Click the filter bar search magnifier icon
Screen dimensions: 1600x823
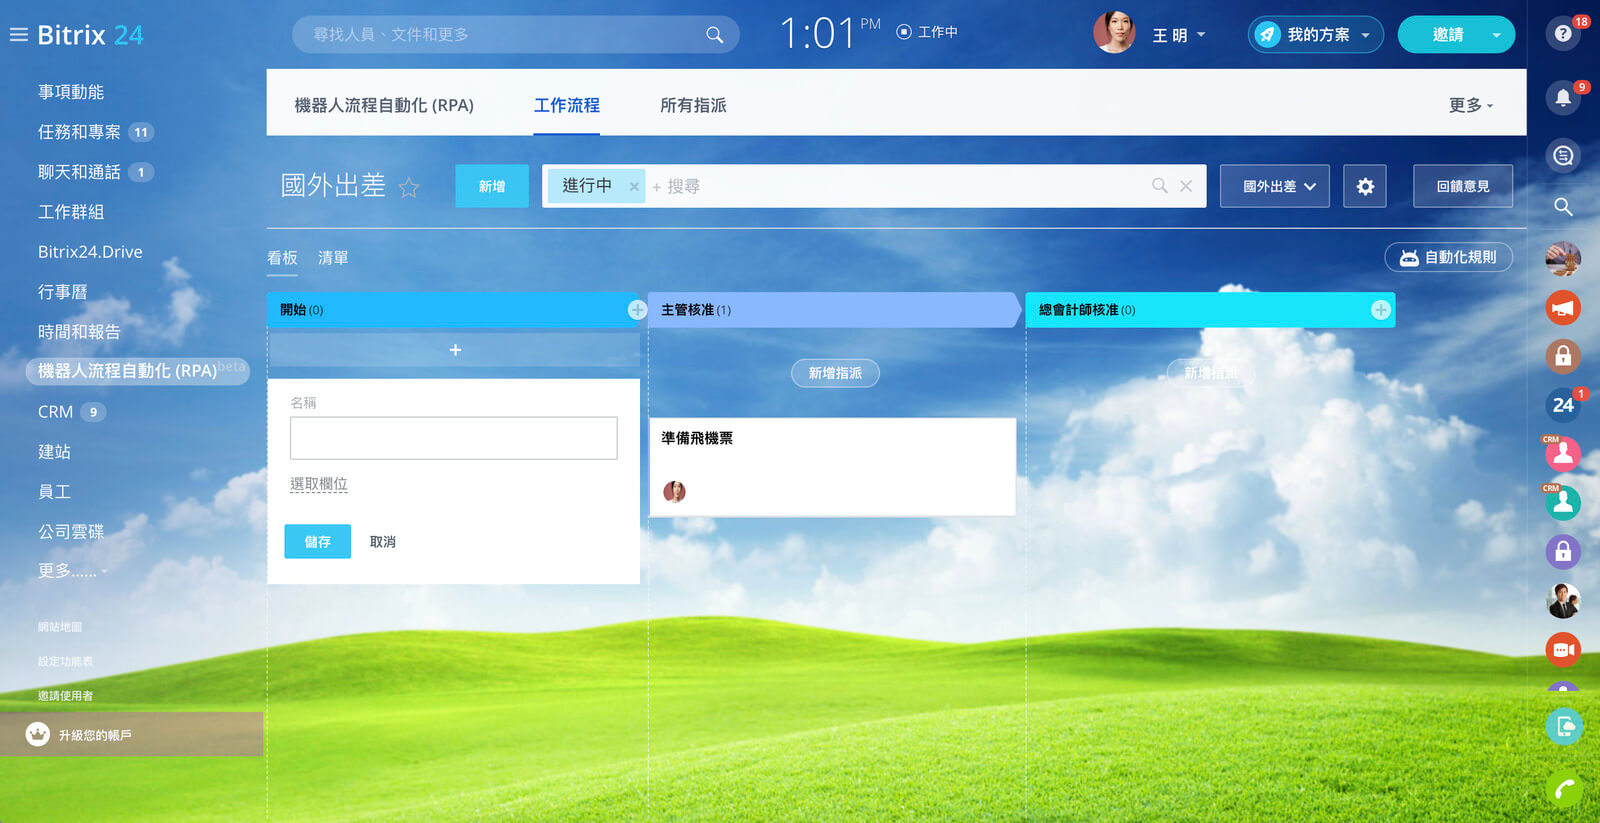pyautogui.click(x=1160, y=186)
